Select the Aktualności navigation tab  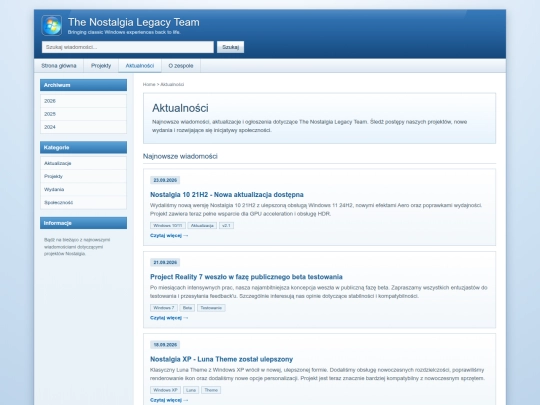click(140, 66)
